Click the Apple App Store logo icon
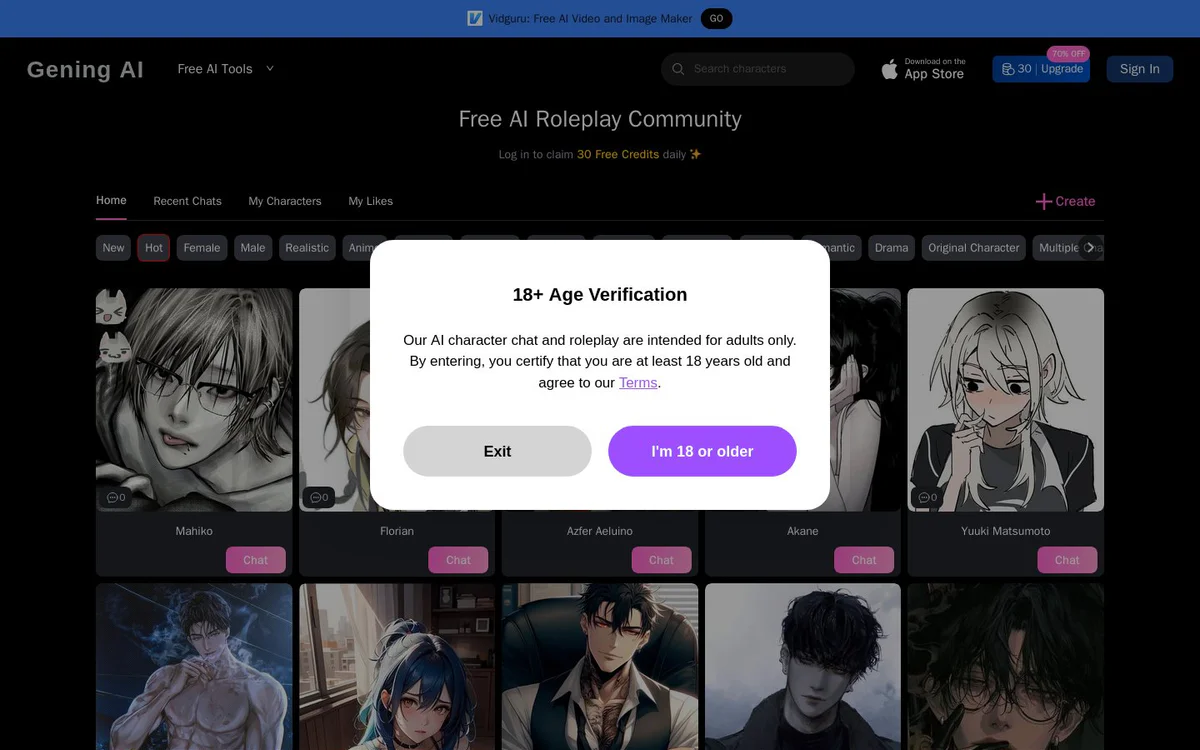Image resolution: width=1200 pixels, height=750 pixels. tap(889, 69)
